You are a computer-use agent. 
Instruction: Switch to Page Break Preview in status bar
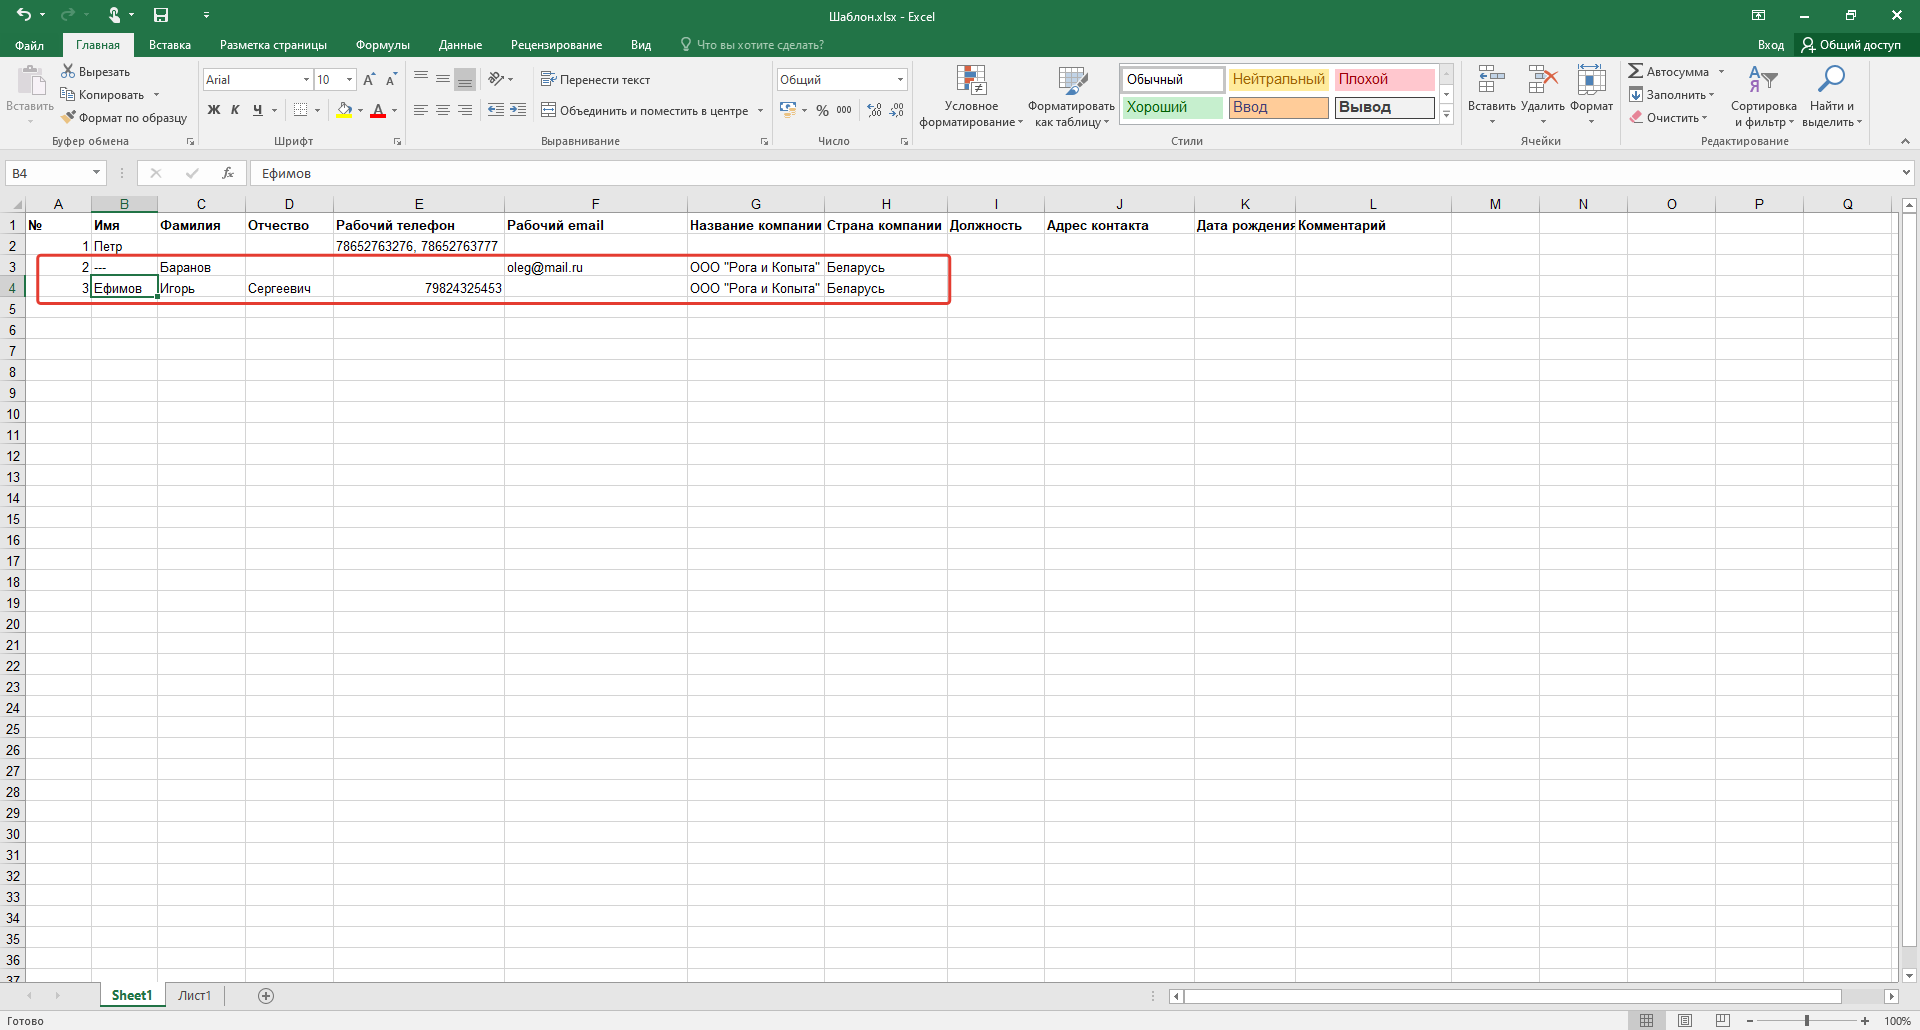pyautogui.click(x=1722, y=1020)
